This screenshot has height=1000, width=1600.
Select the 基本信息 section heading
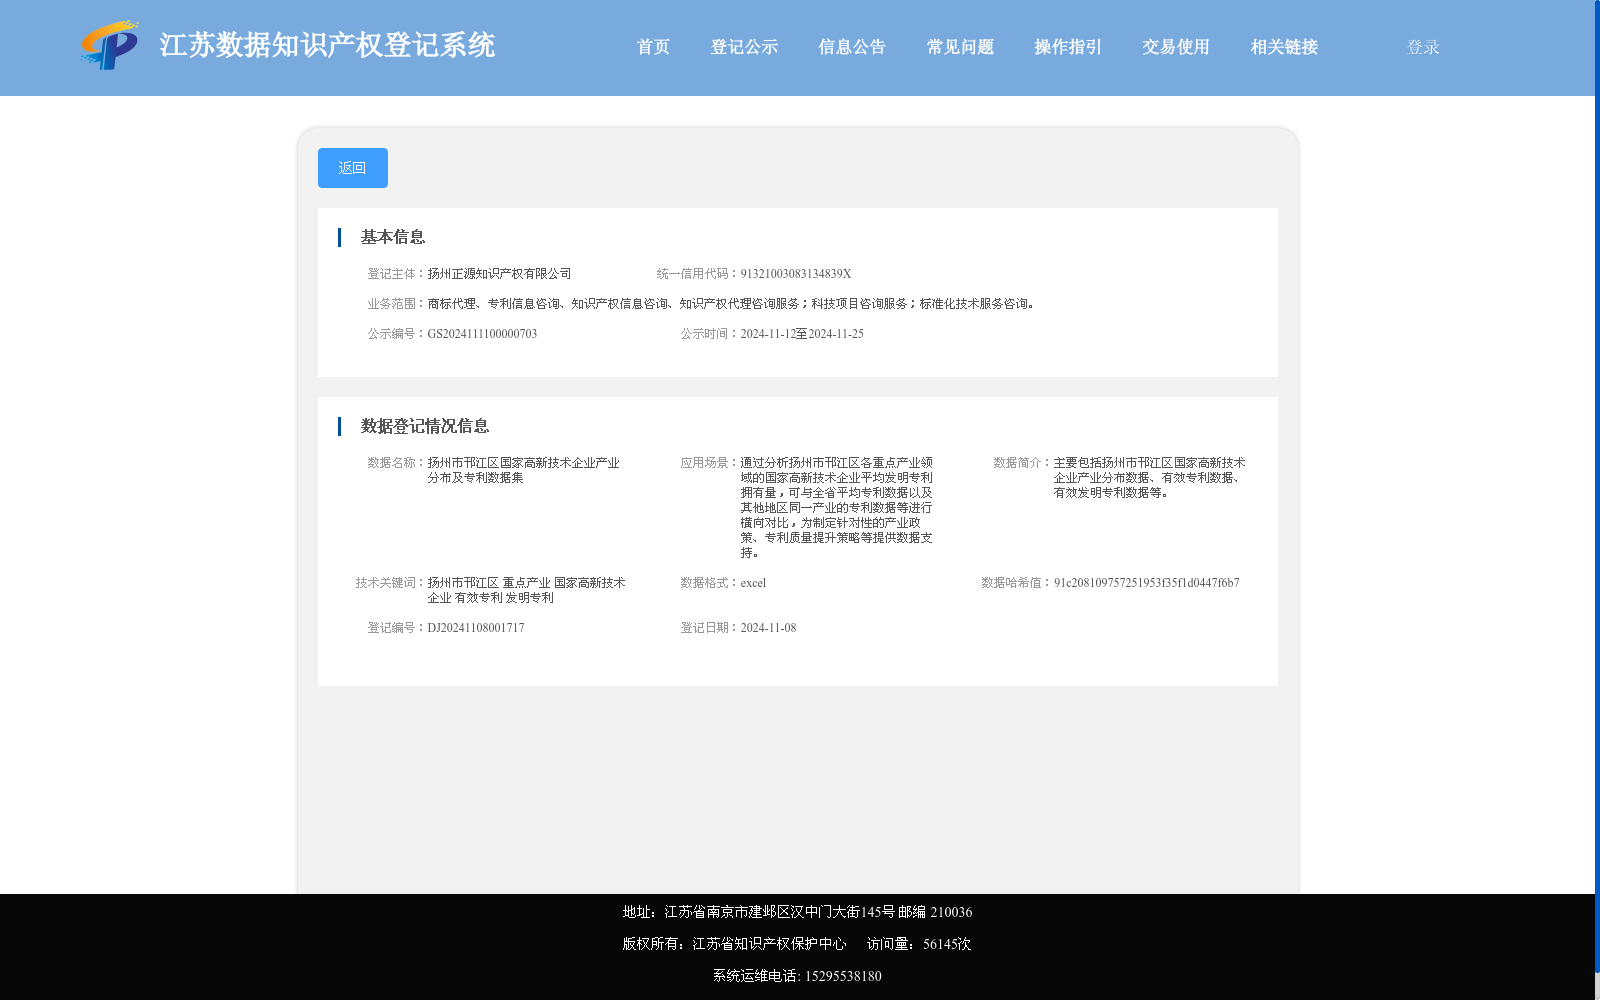click(x=393, y=237)
